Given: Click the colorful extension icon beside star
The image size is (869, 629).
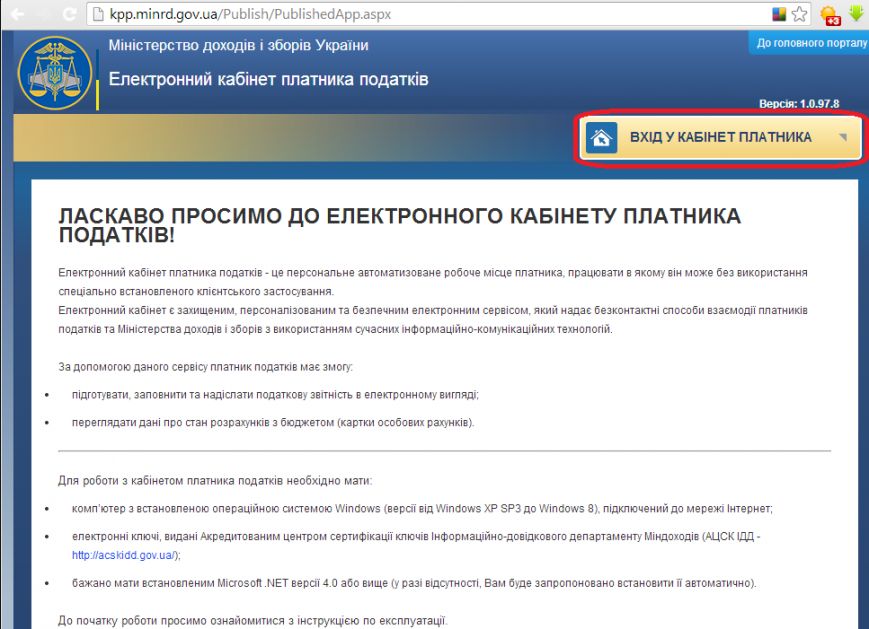Looking at the screenshot, I should 779,14.
